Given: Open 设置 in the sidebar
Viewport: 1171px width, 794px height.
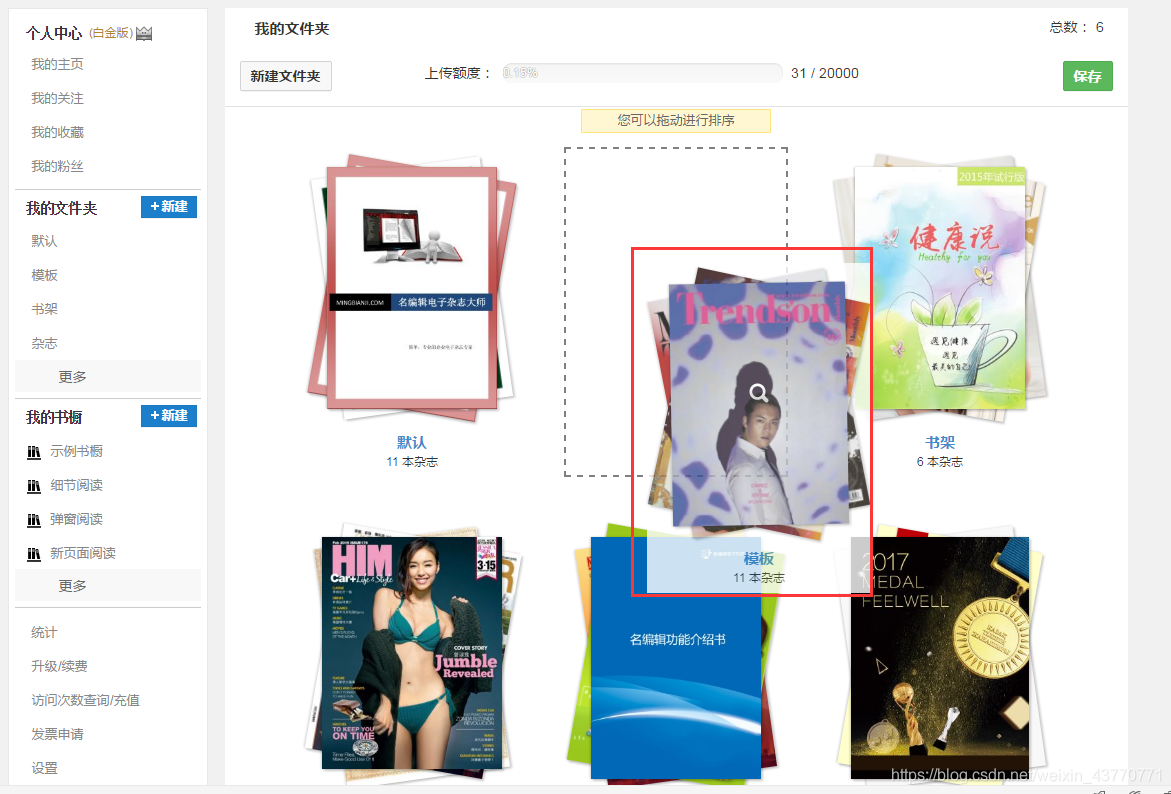Looking at the screenshot, I should pos(44,768).
